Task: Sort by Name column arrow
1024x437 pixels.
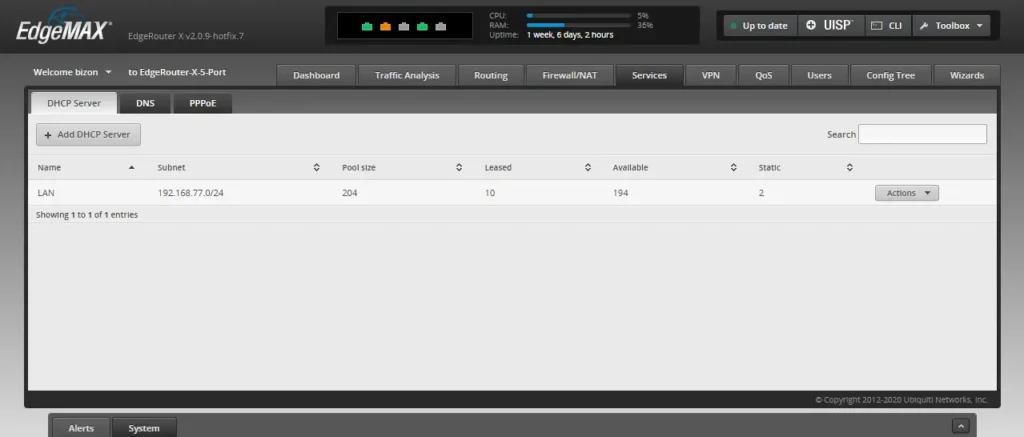Action: (x=132, y=168)
